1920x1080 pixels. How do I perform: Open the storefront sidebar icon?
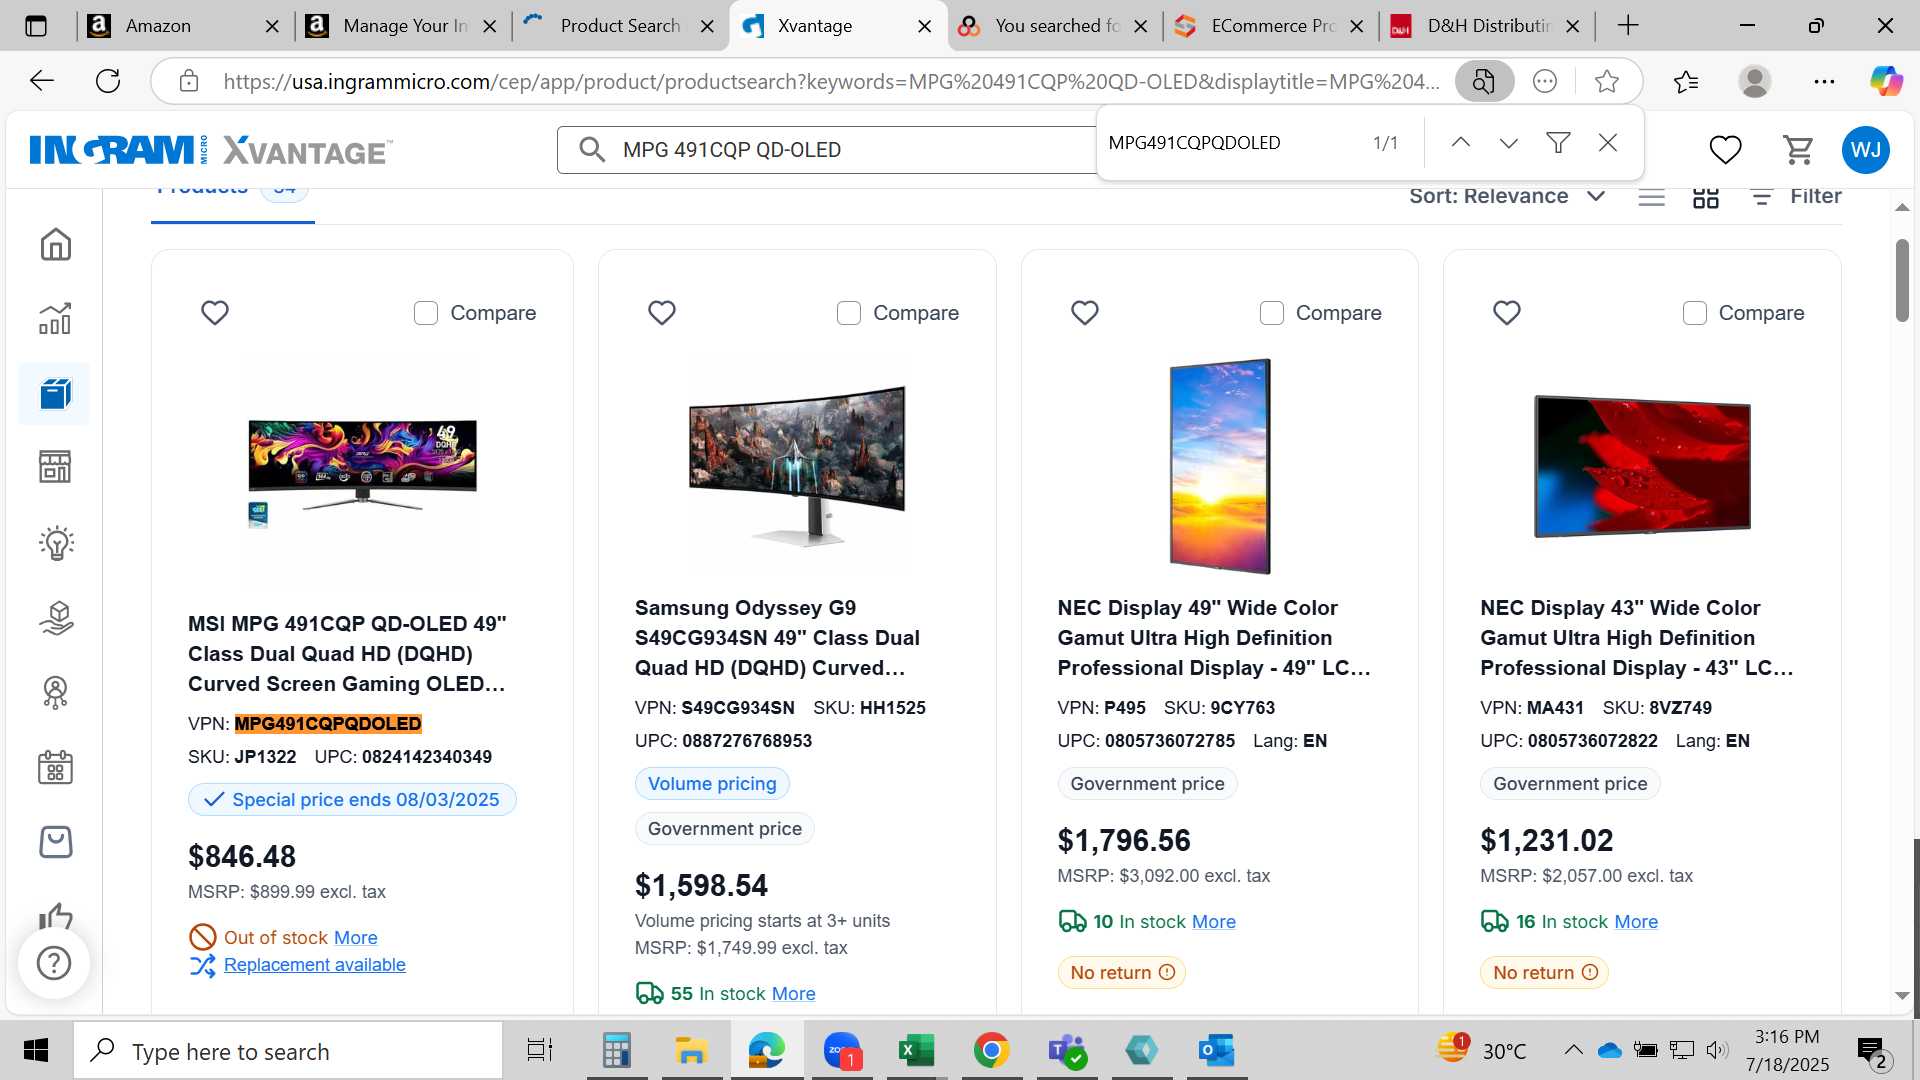point(55,467)
